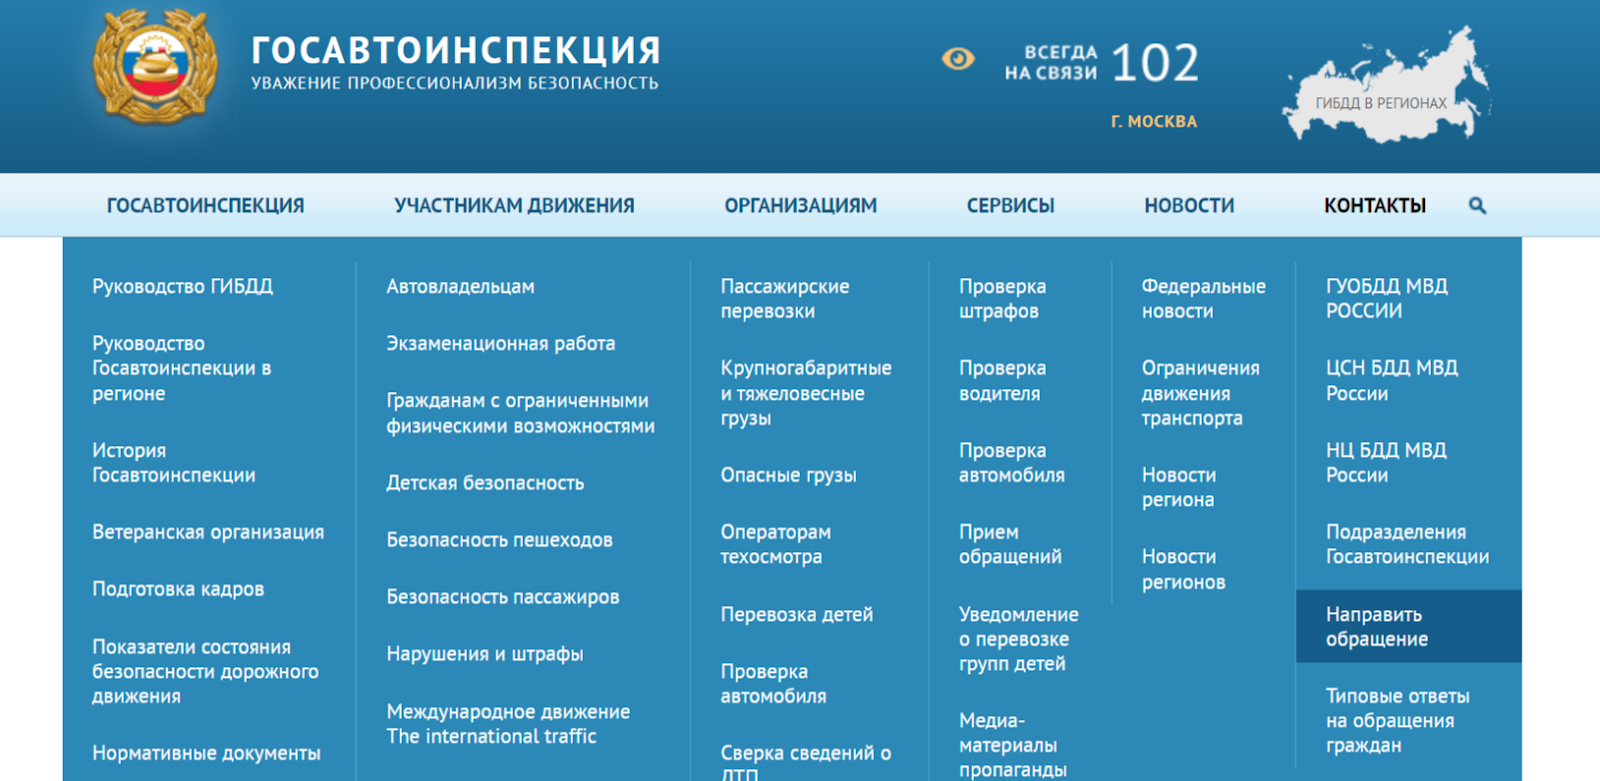Open Ветеранская организация link

point(208,533)
